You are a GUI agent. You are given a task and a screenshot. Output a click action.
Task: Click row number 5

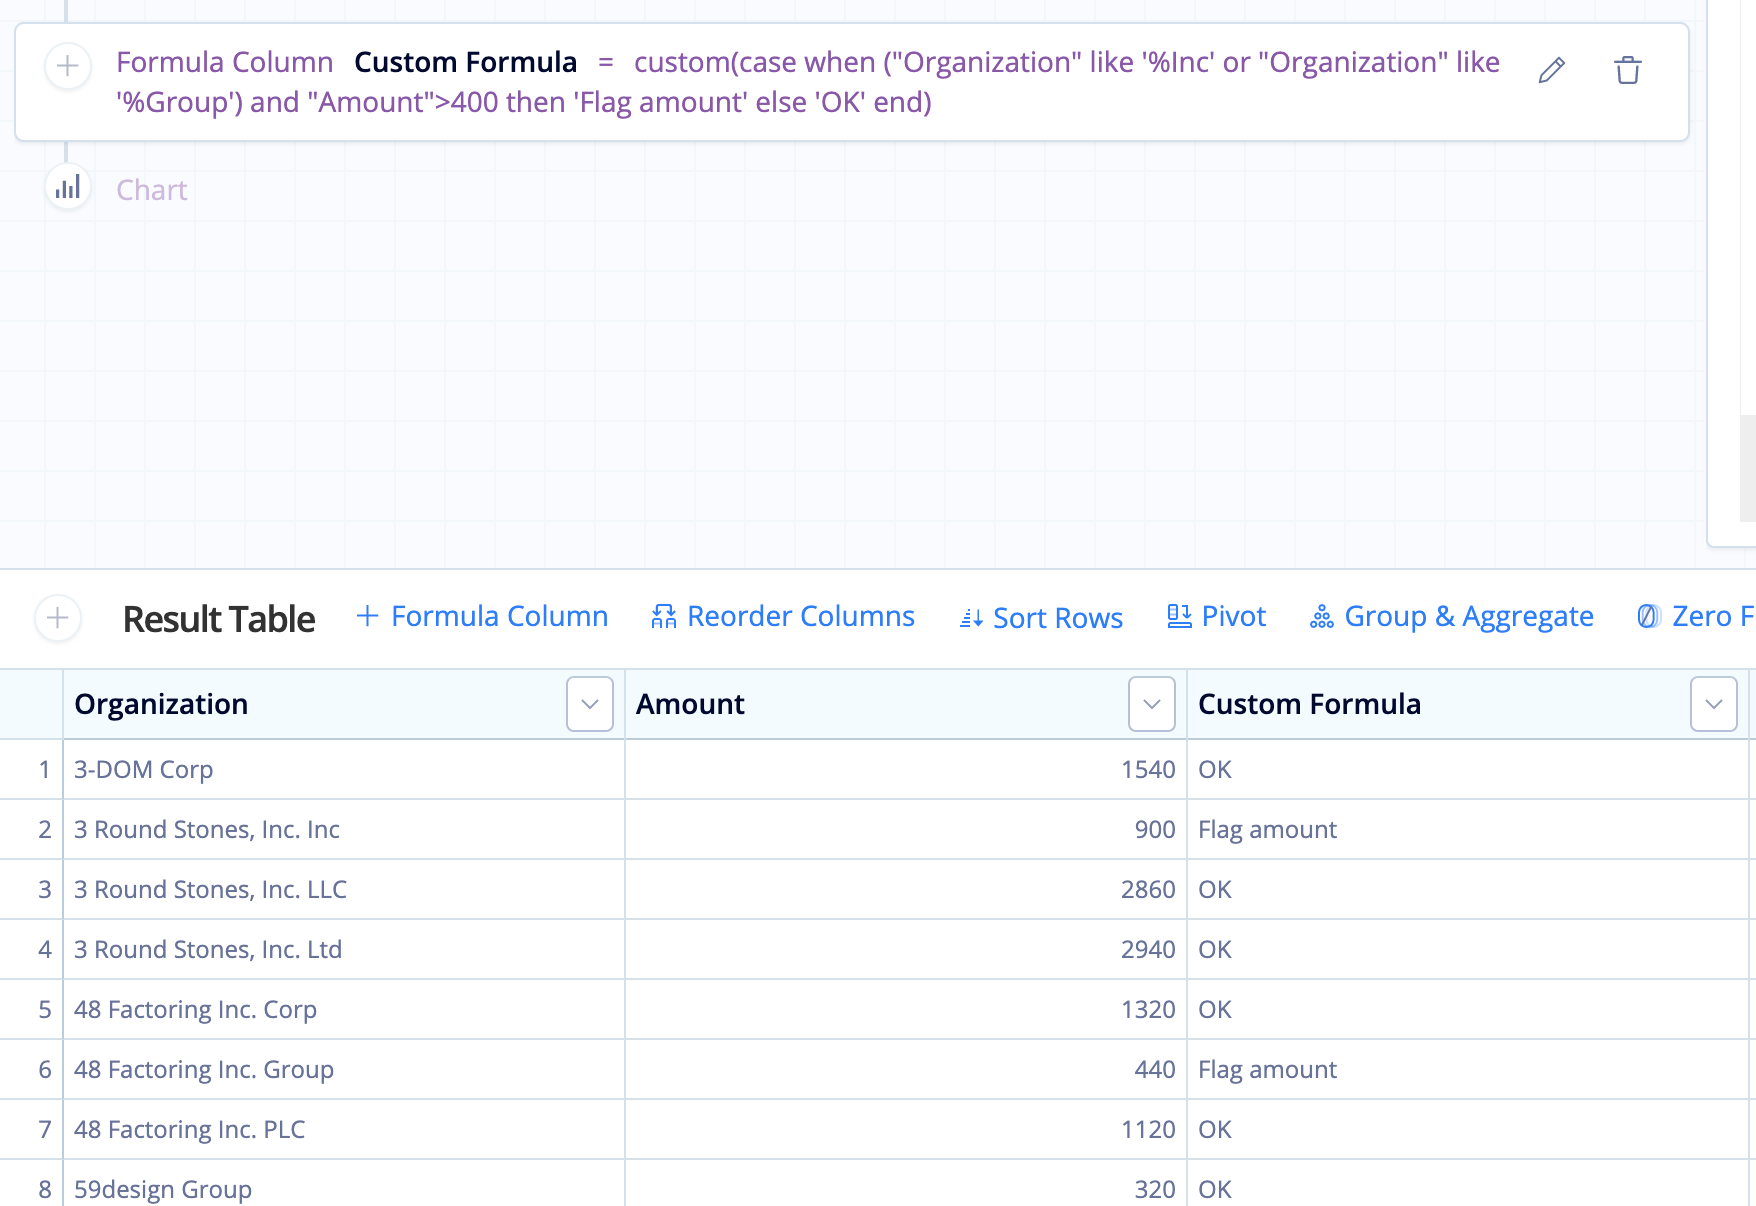click(x=44, y=1009)
